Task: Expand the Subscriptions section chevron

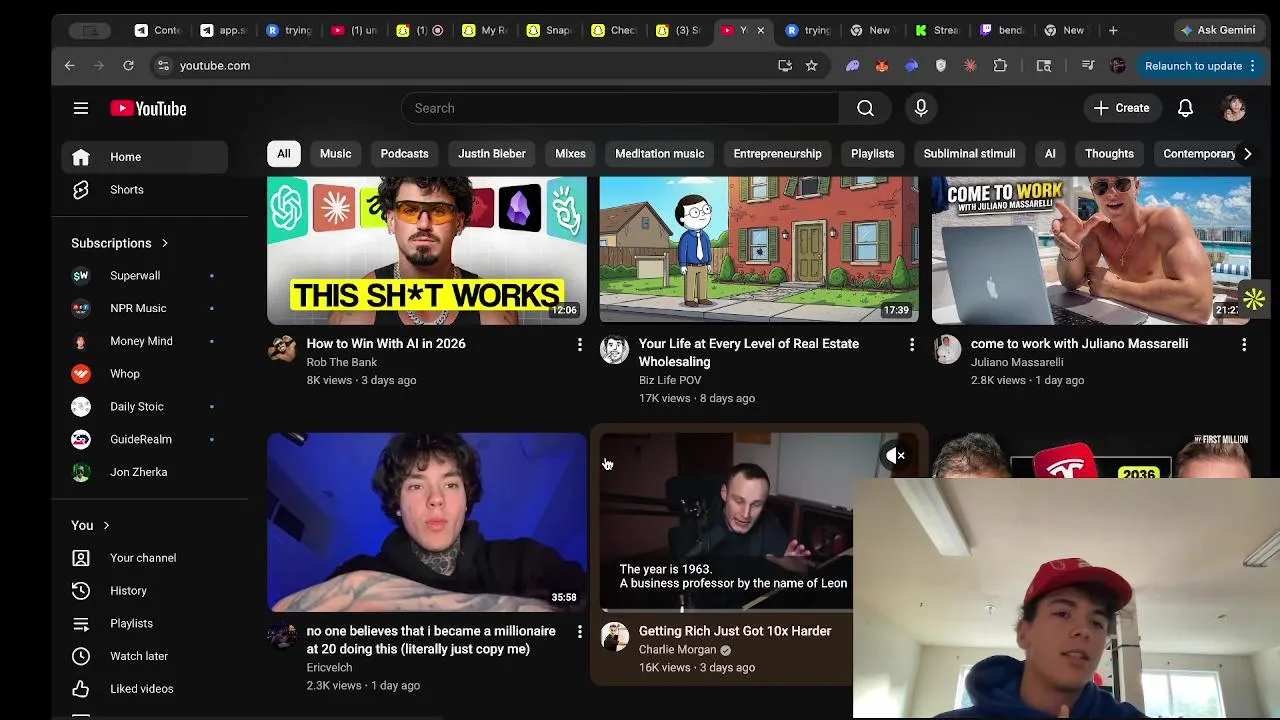Action: (165, 243)
